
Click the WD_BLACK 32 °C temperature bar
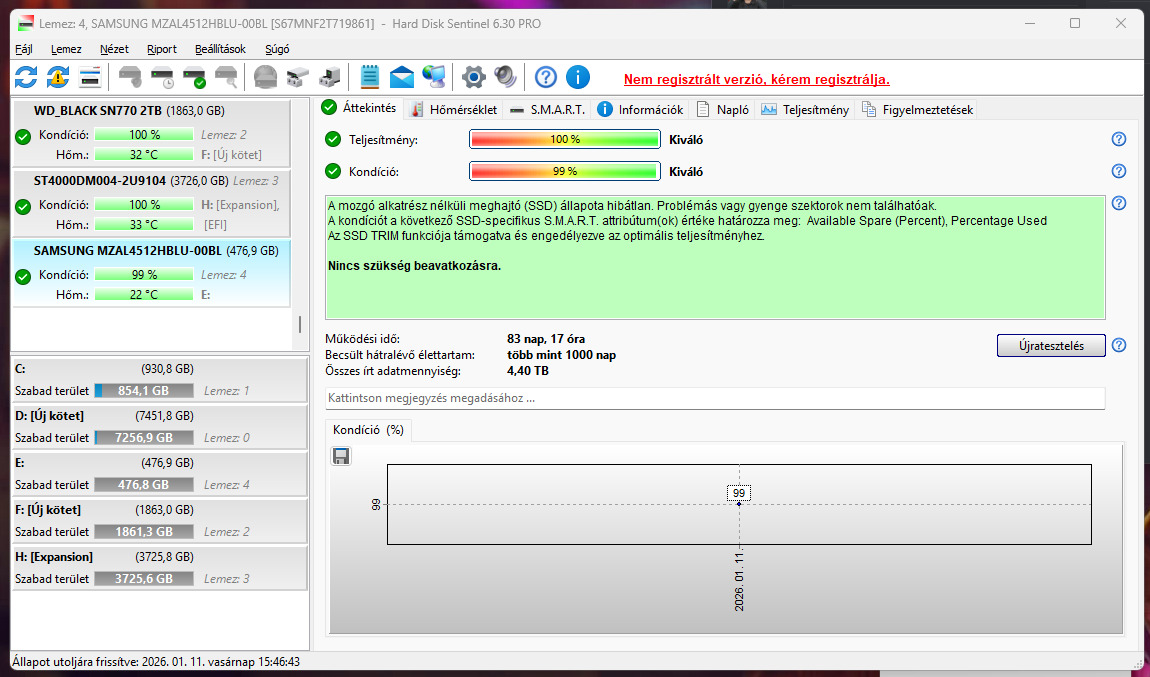(144, 154)
